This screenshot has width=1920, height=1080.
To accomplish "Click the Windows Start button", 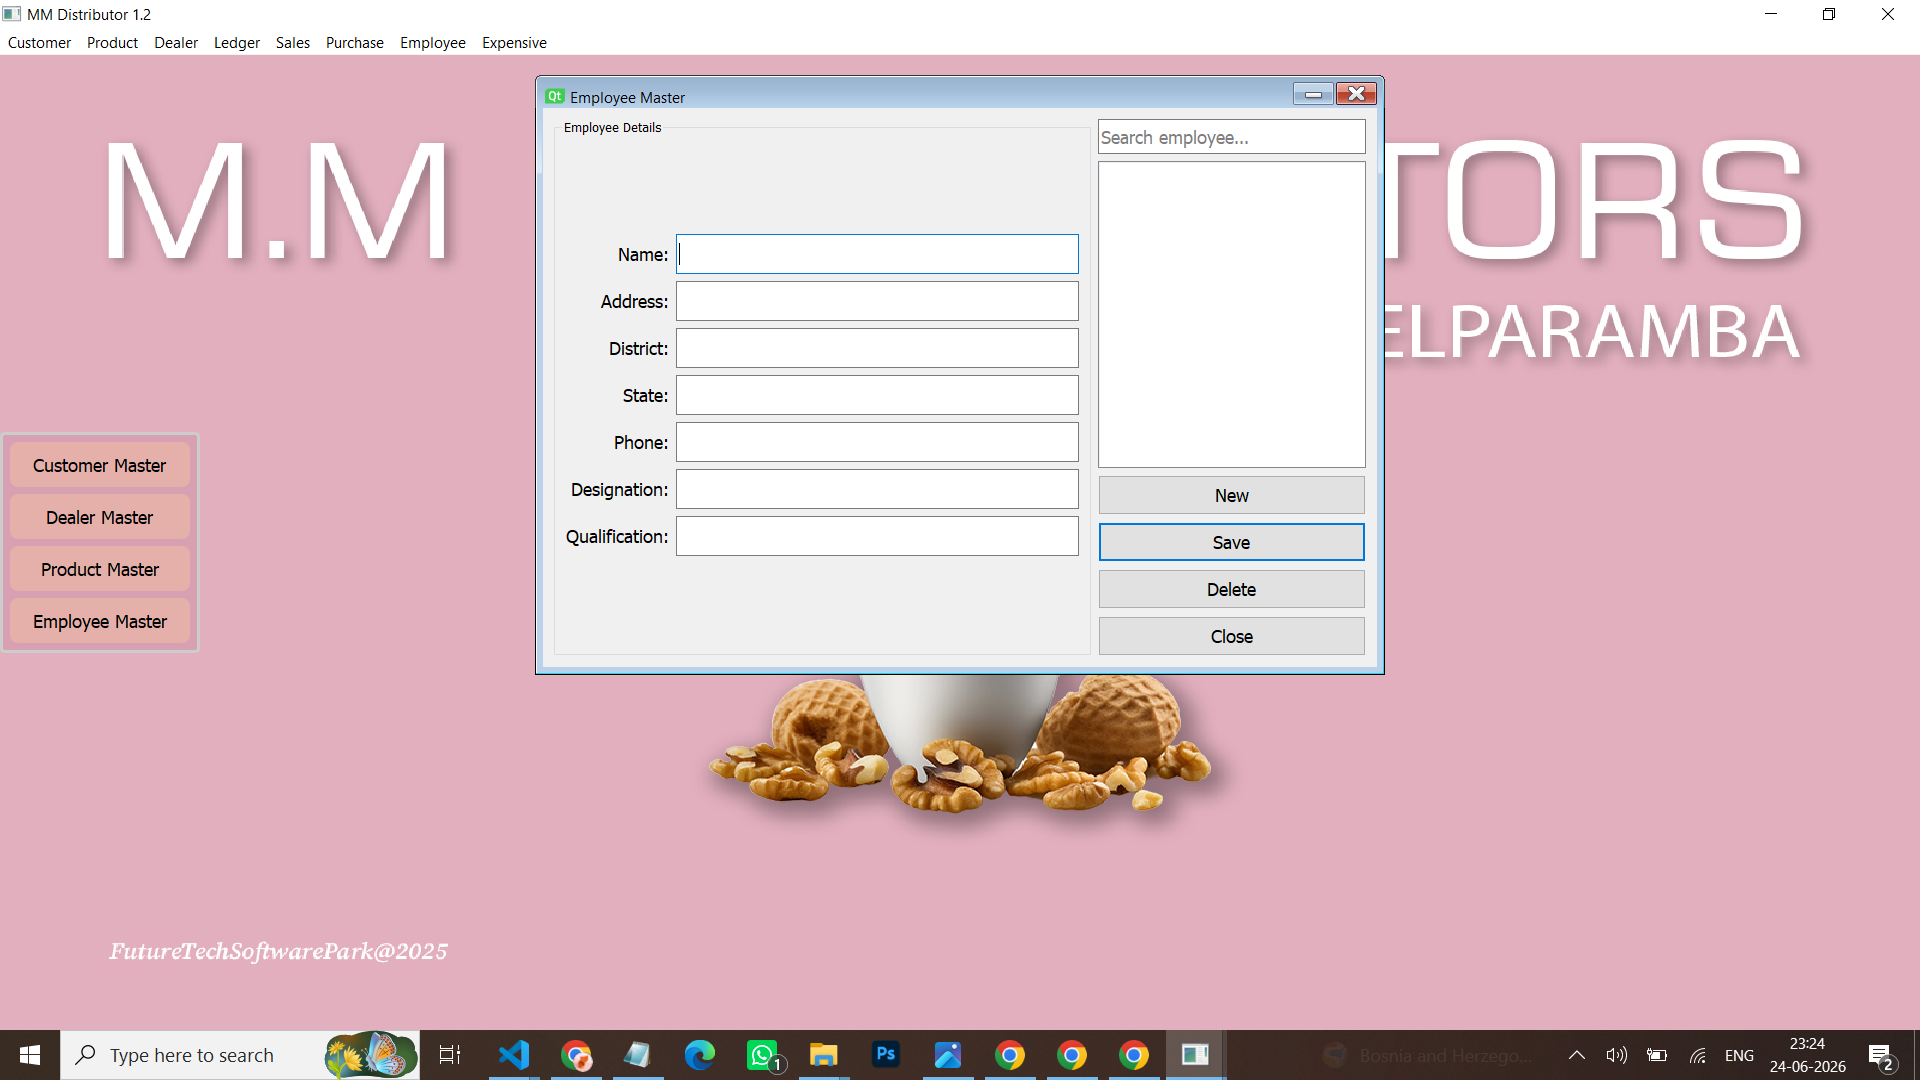I will [x=30, y=1055].
